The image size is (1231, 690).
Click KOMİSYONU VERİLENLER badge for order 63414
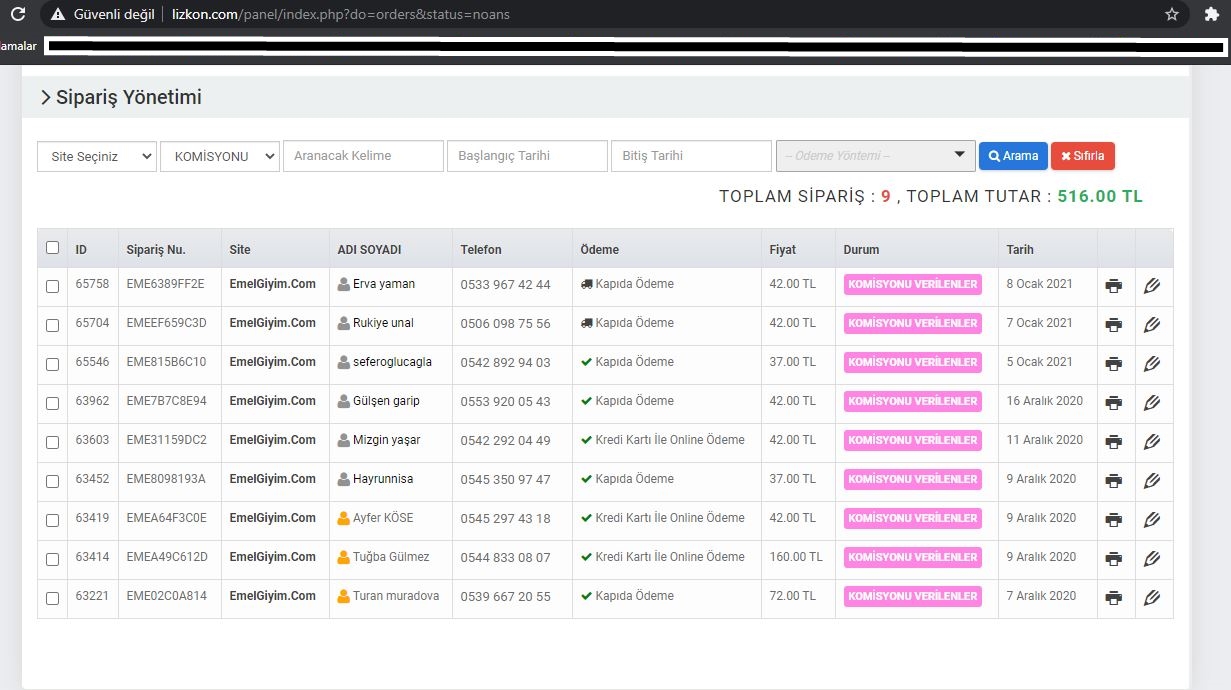[913, 557]
